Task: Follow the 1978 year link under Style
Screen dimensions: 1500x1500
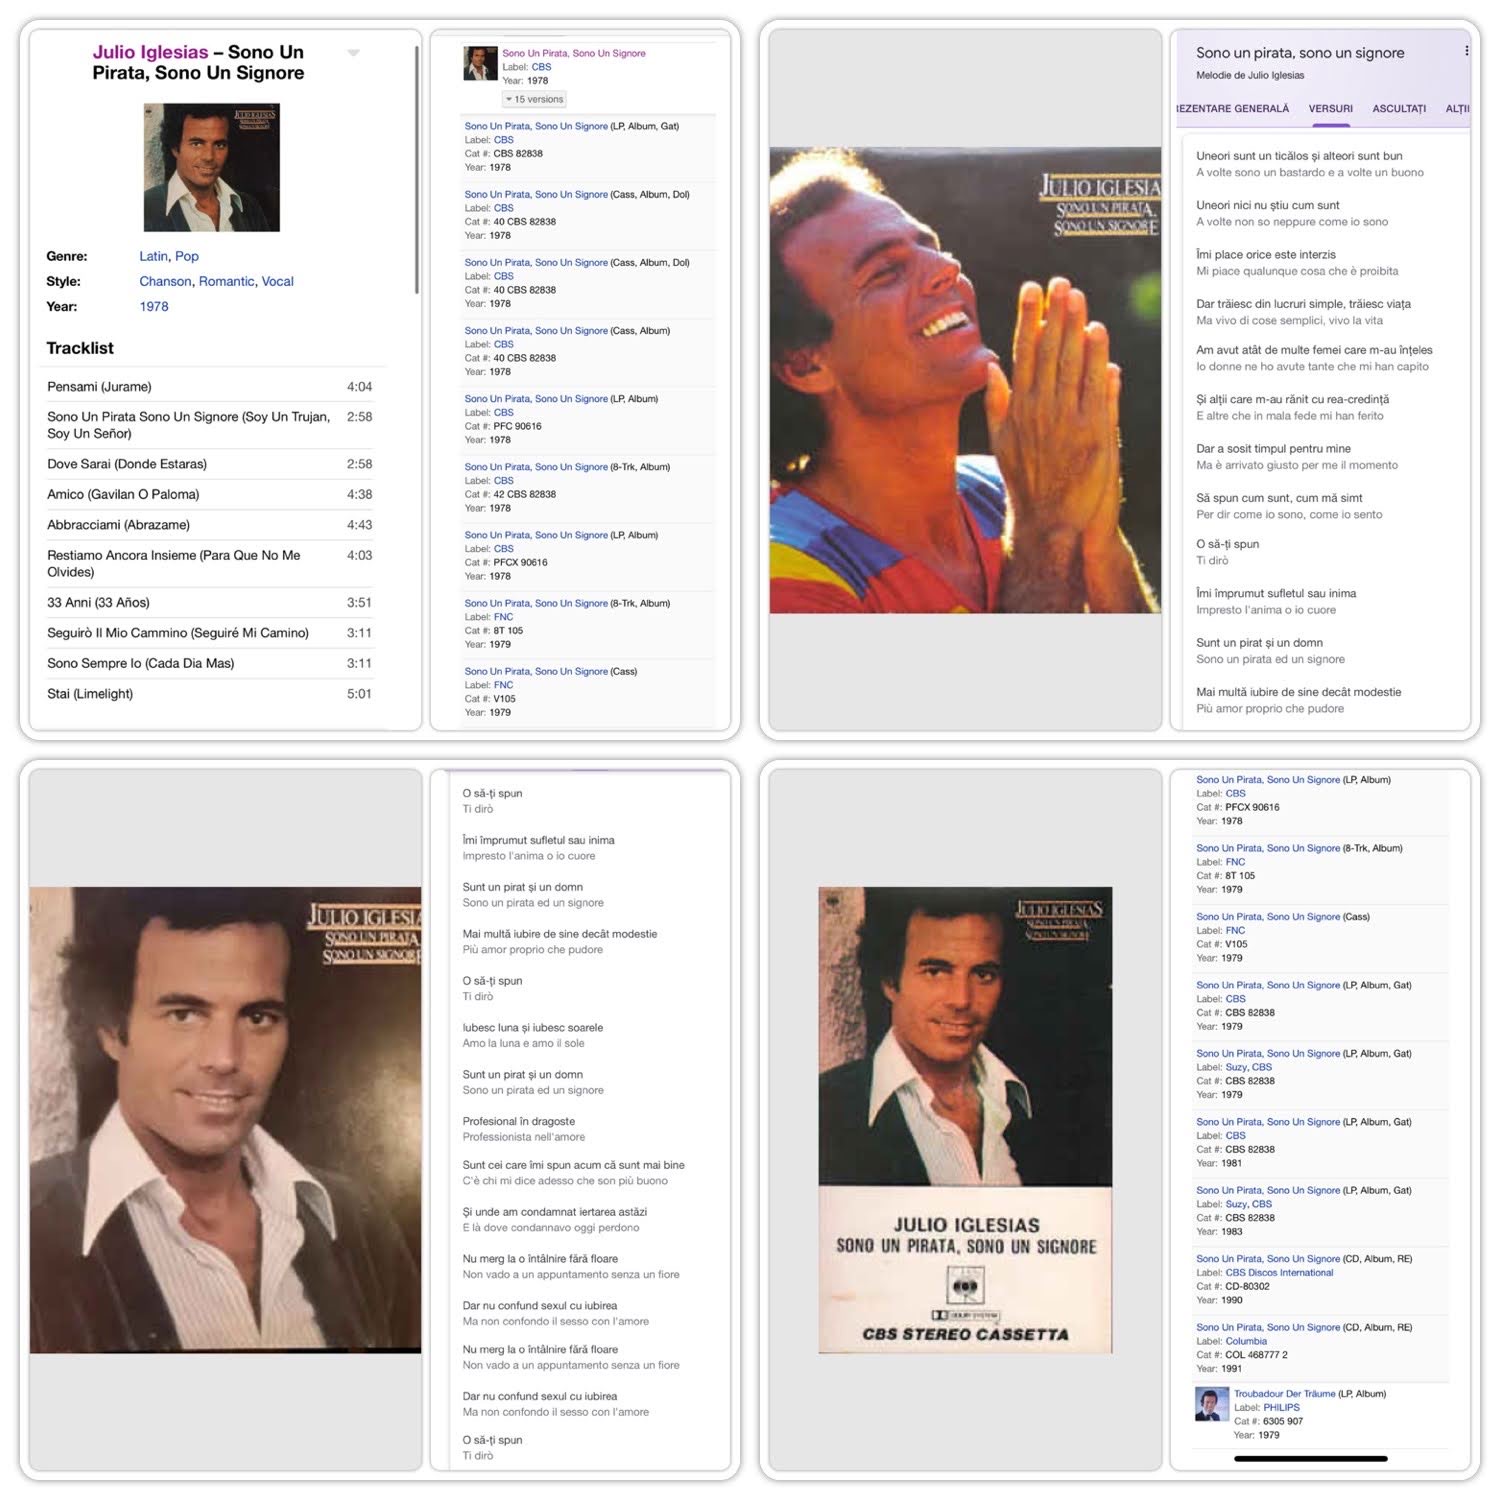Action: 154,307
